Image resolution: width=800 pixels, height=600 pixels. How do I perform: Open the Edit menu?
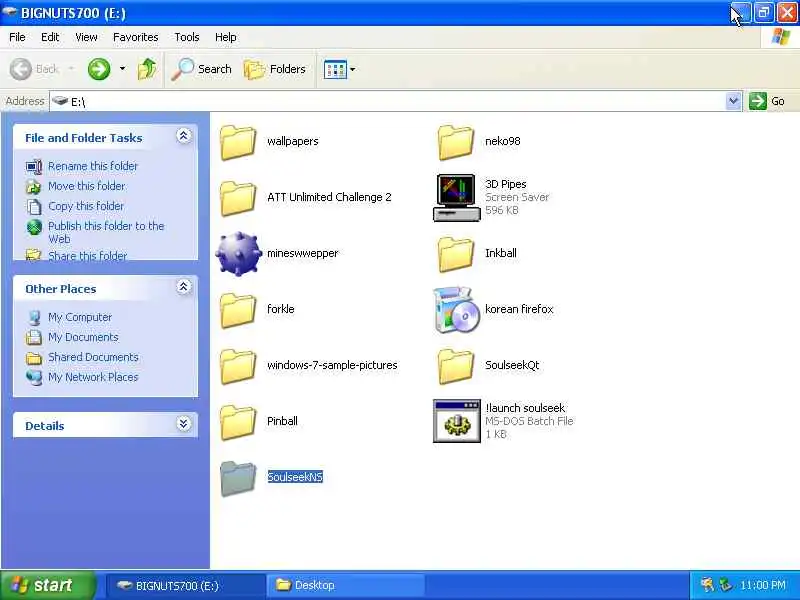click(50, 37)
